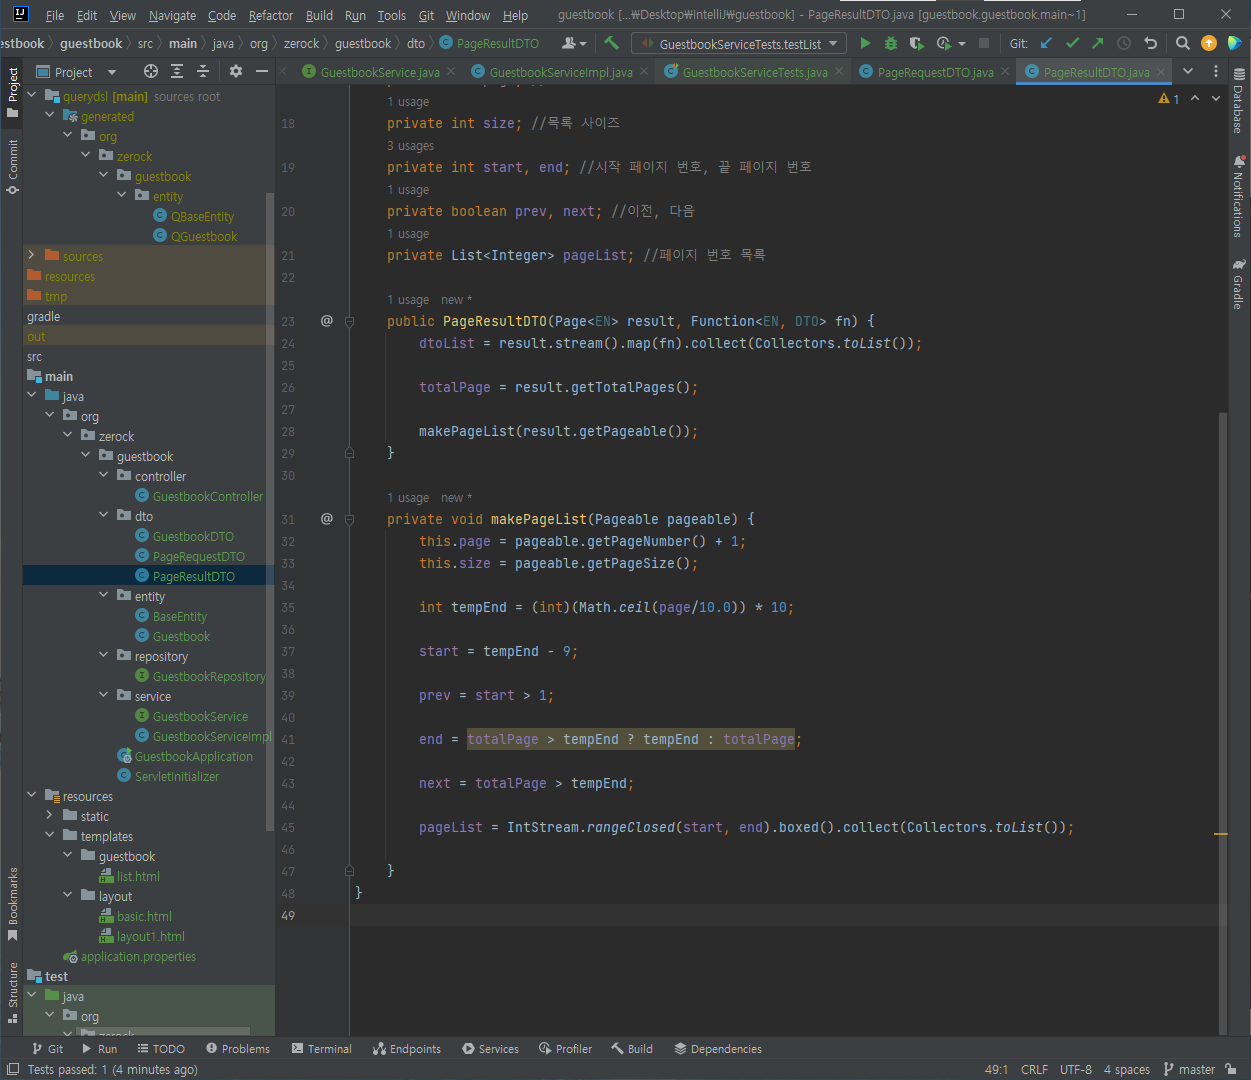Viewport: 1251px width, 1080px height.
Task: Update project with the Git blue arrow icon
Action: [1046, 43]
